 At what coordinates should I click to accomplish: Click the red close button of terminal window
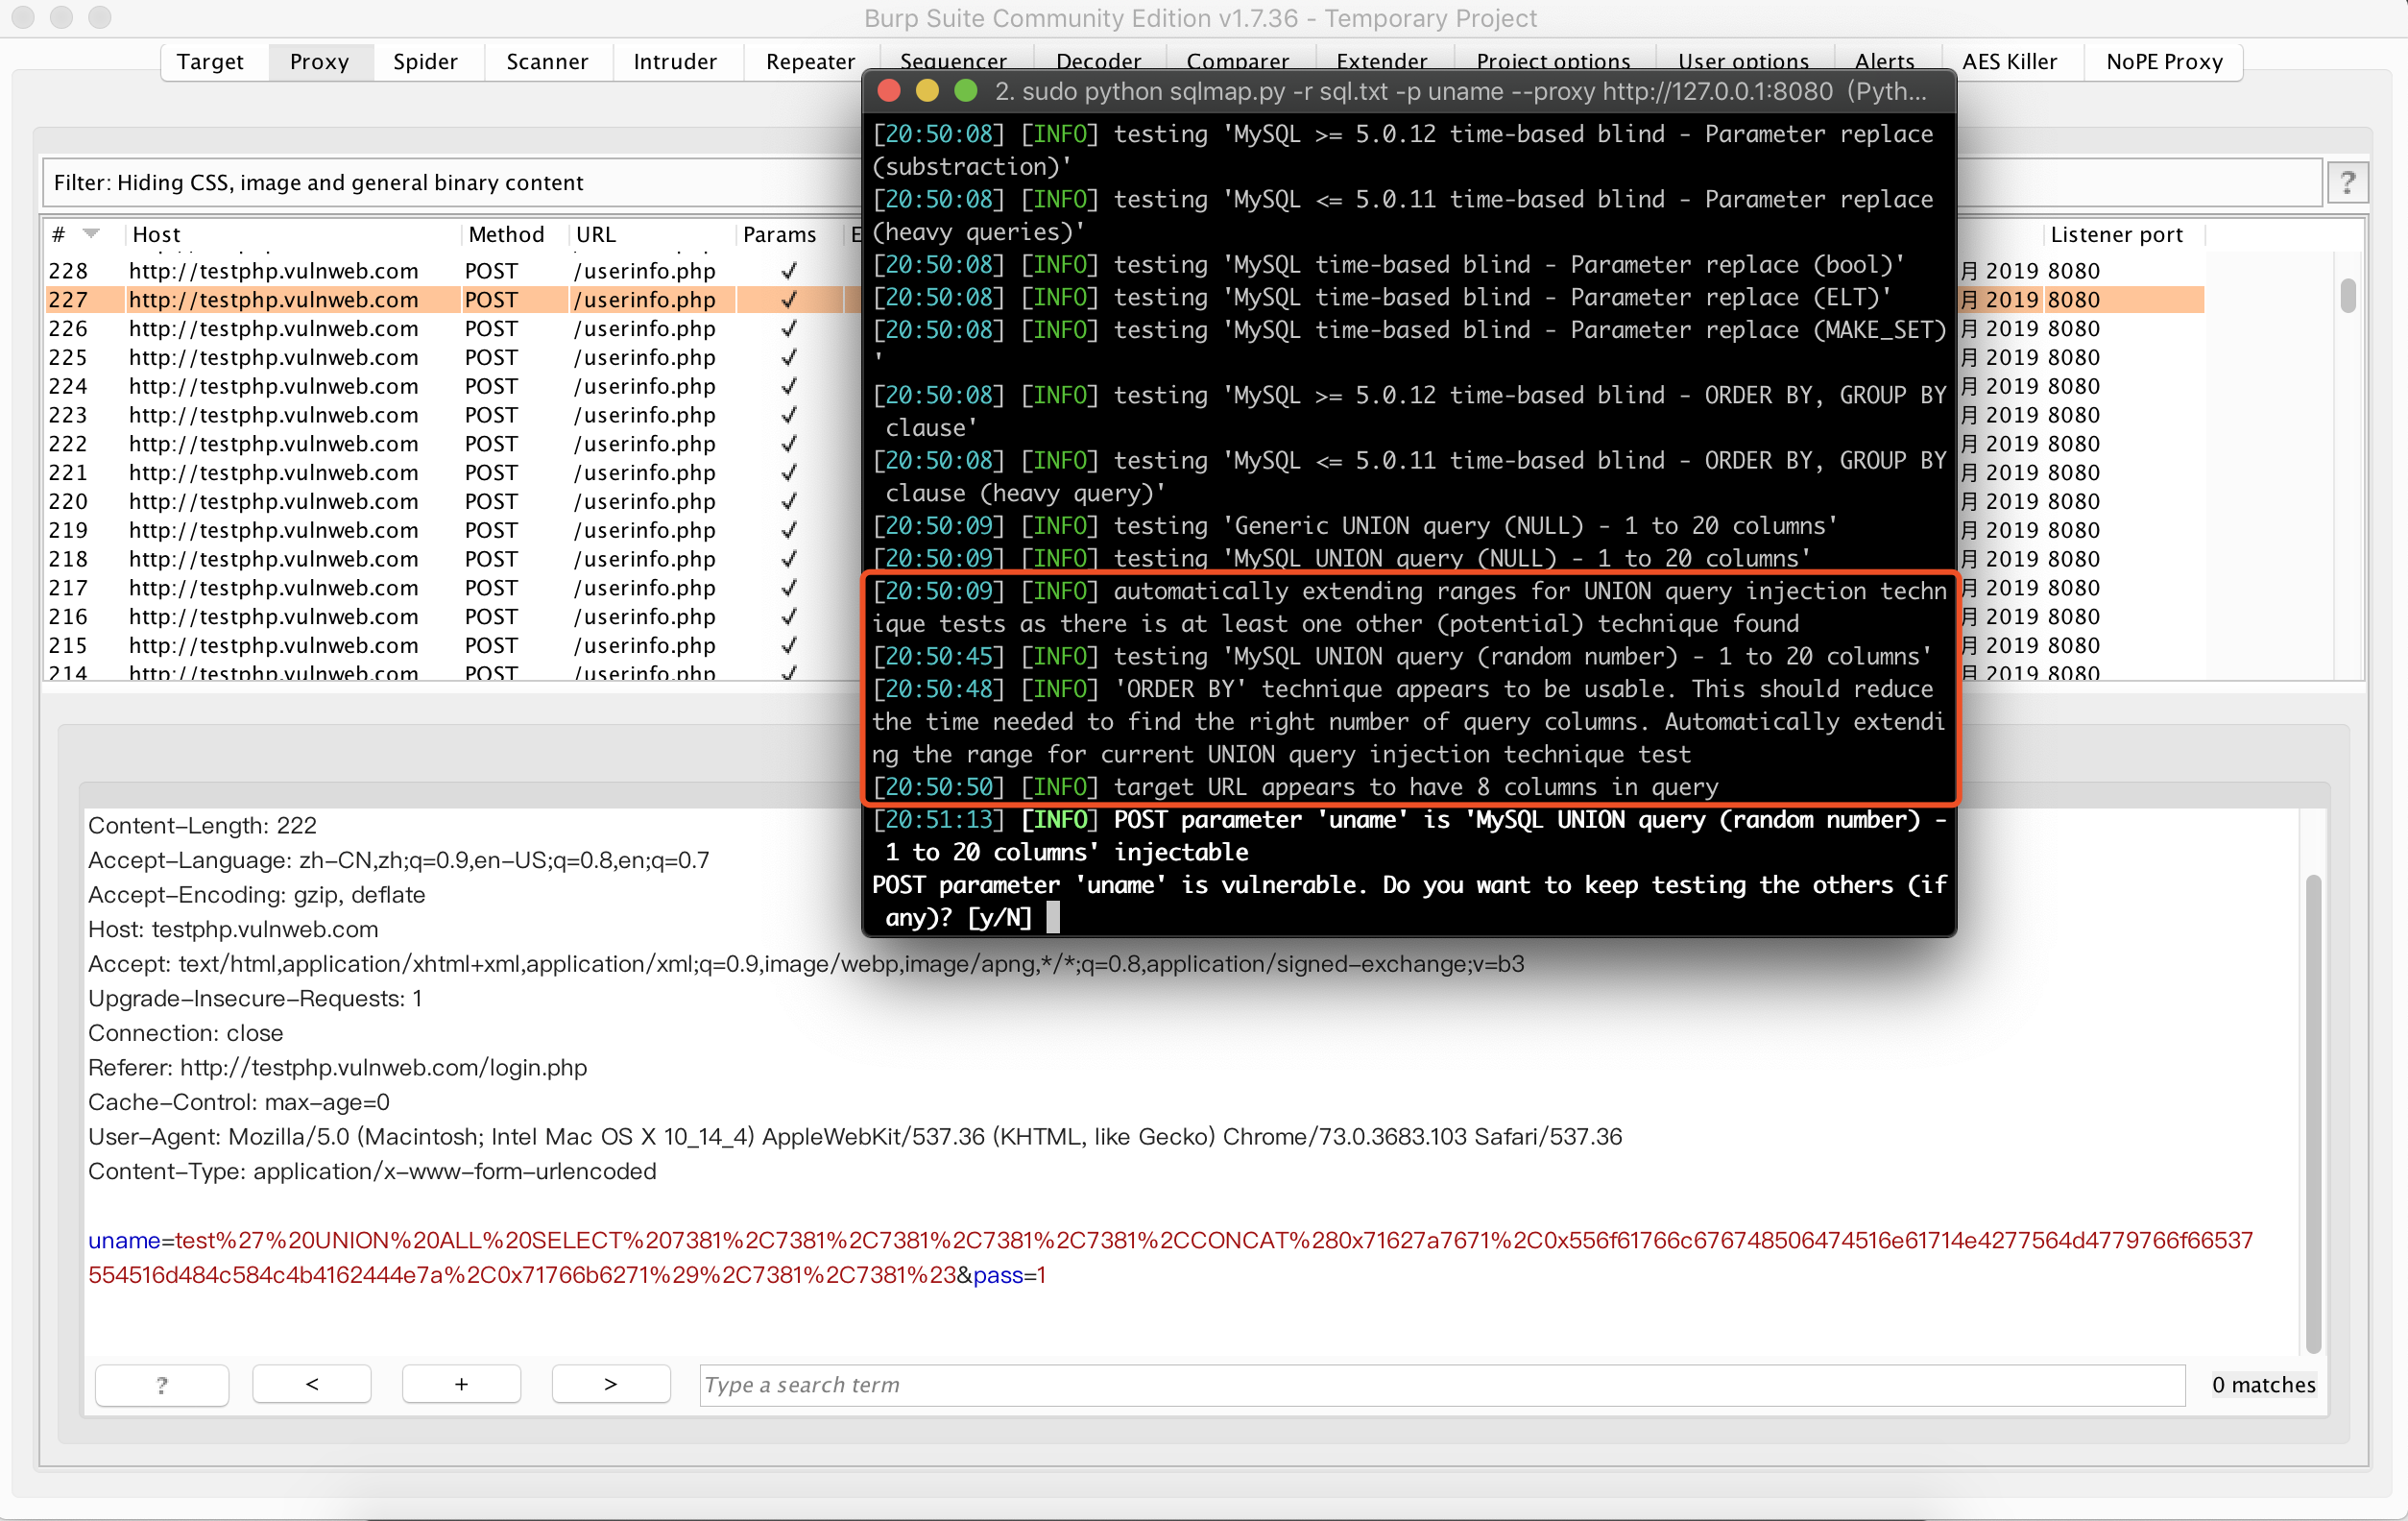[888, 91]
